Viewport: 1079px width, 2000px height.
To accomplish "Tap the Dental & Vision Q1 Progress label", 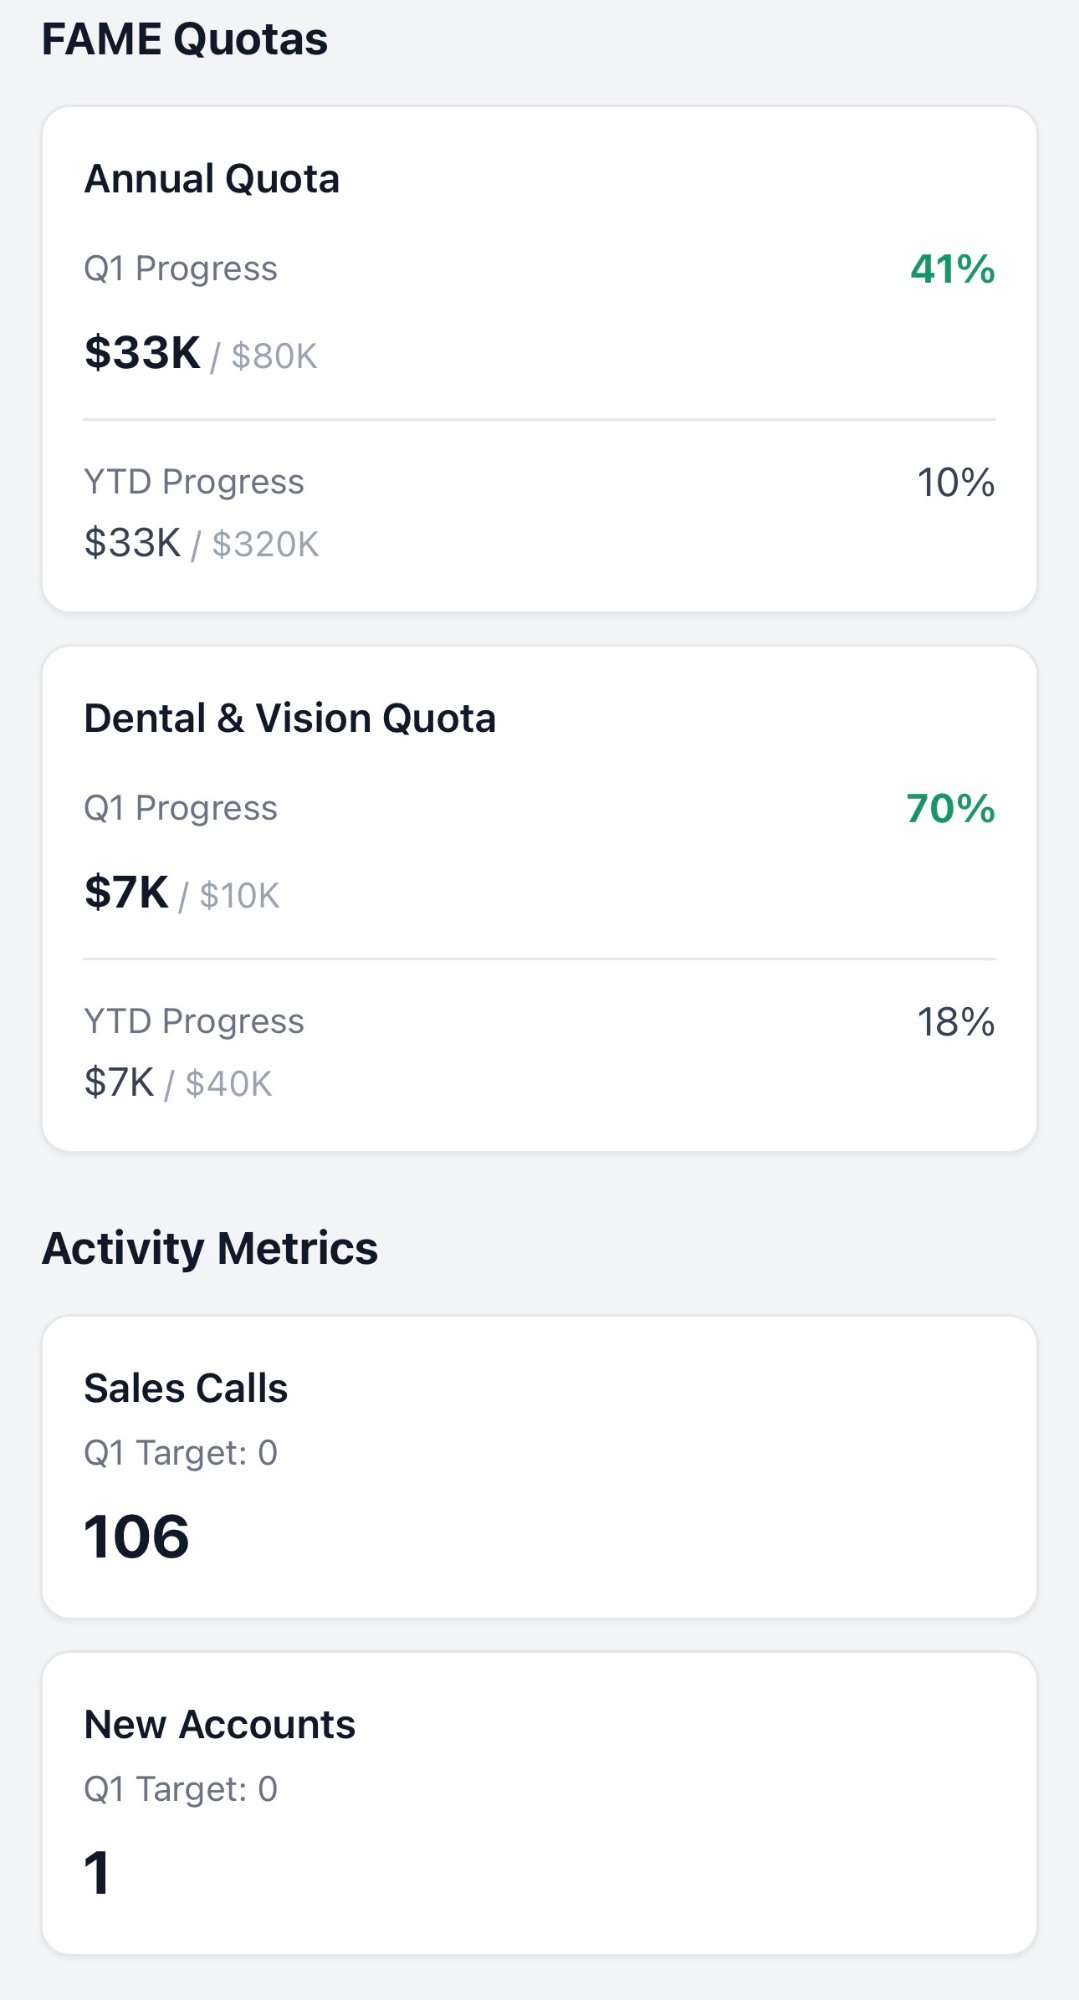I will coord(181,808).
